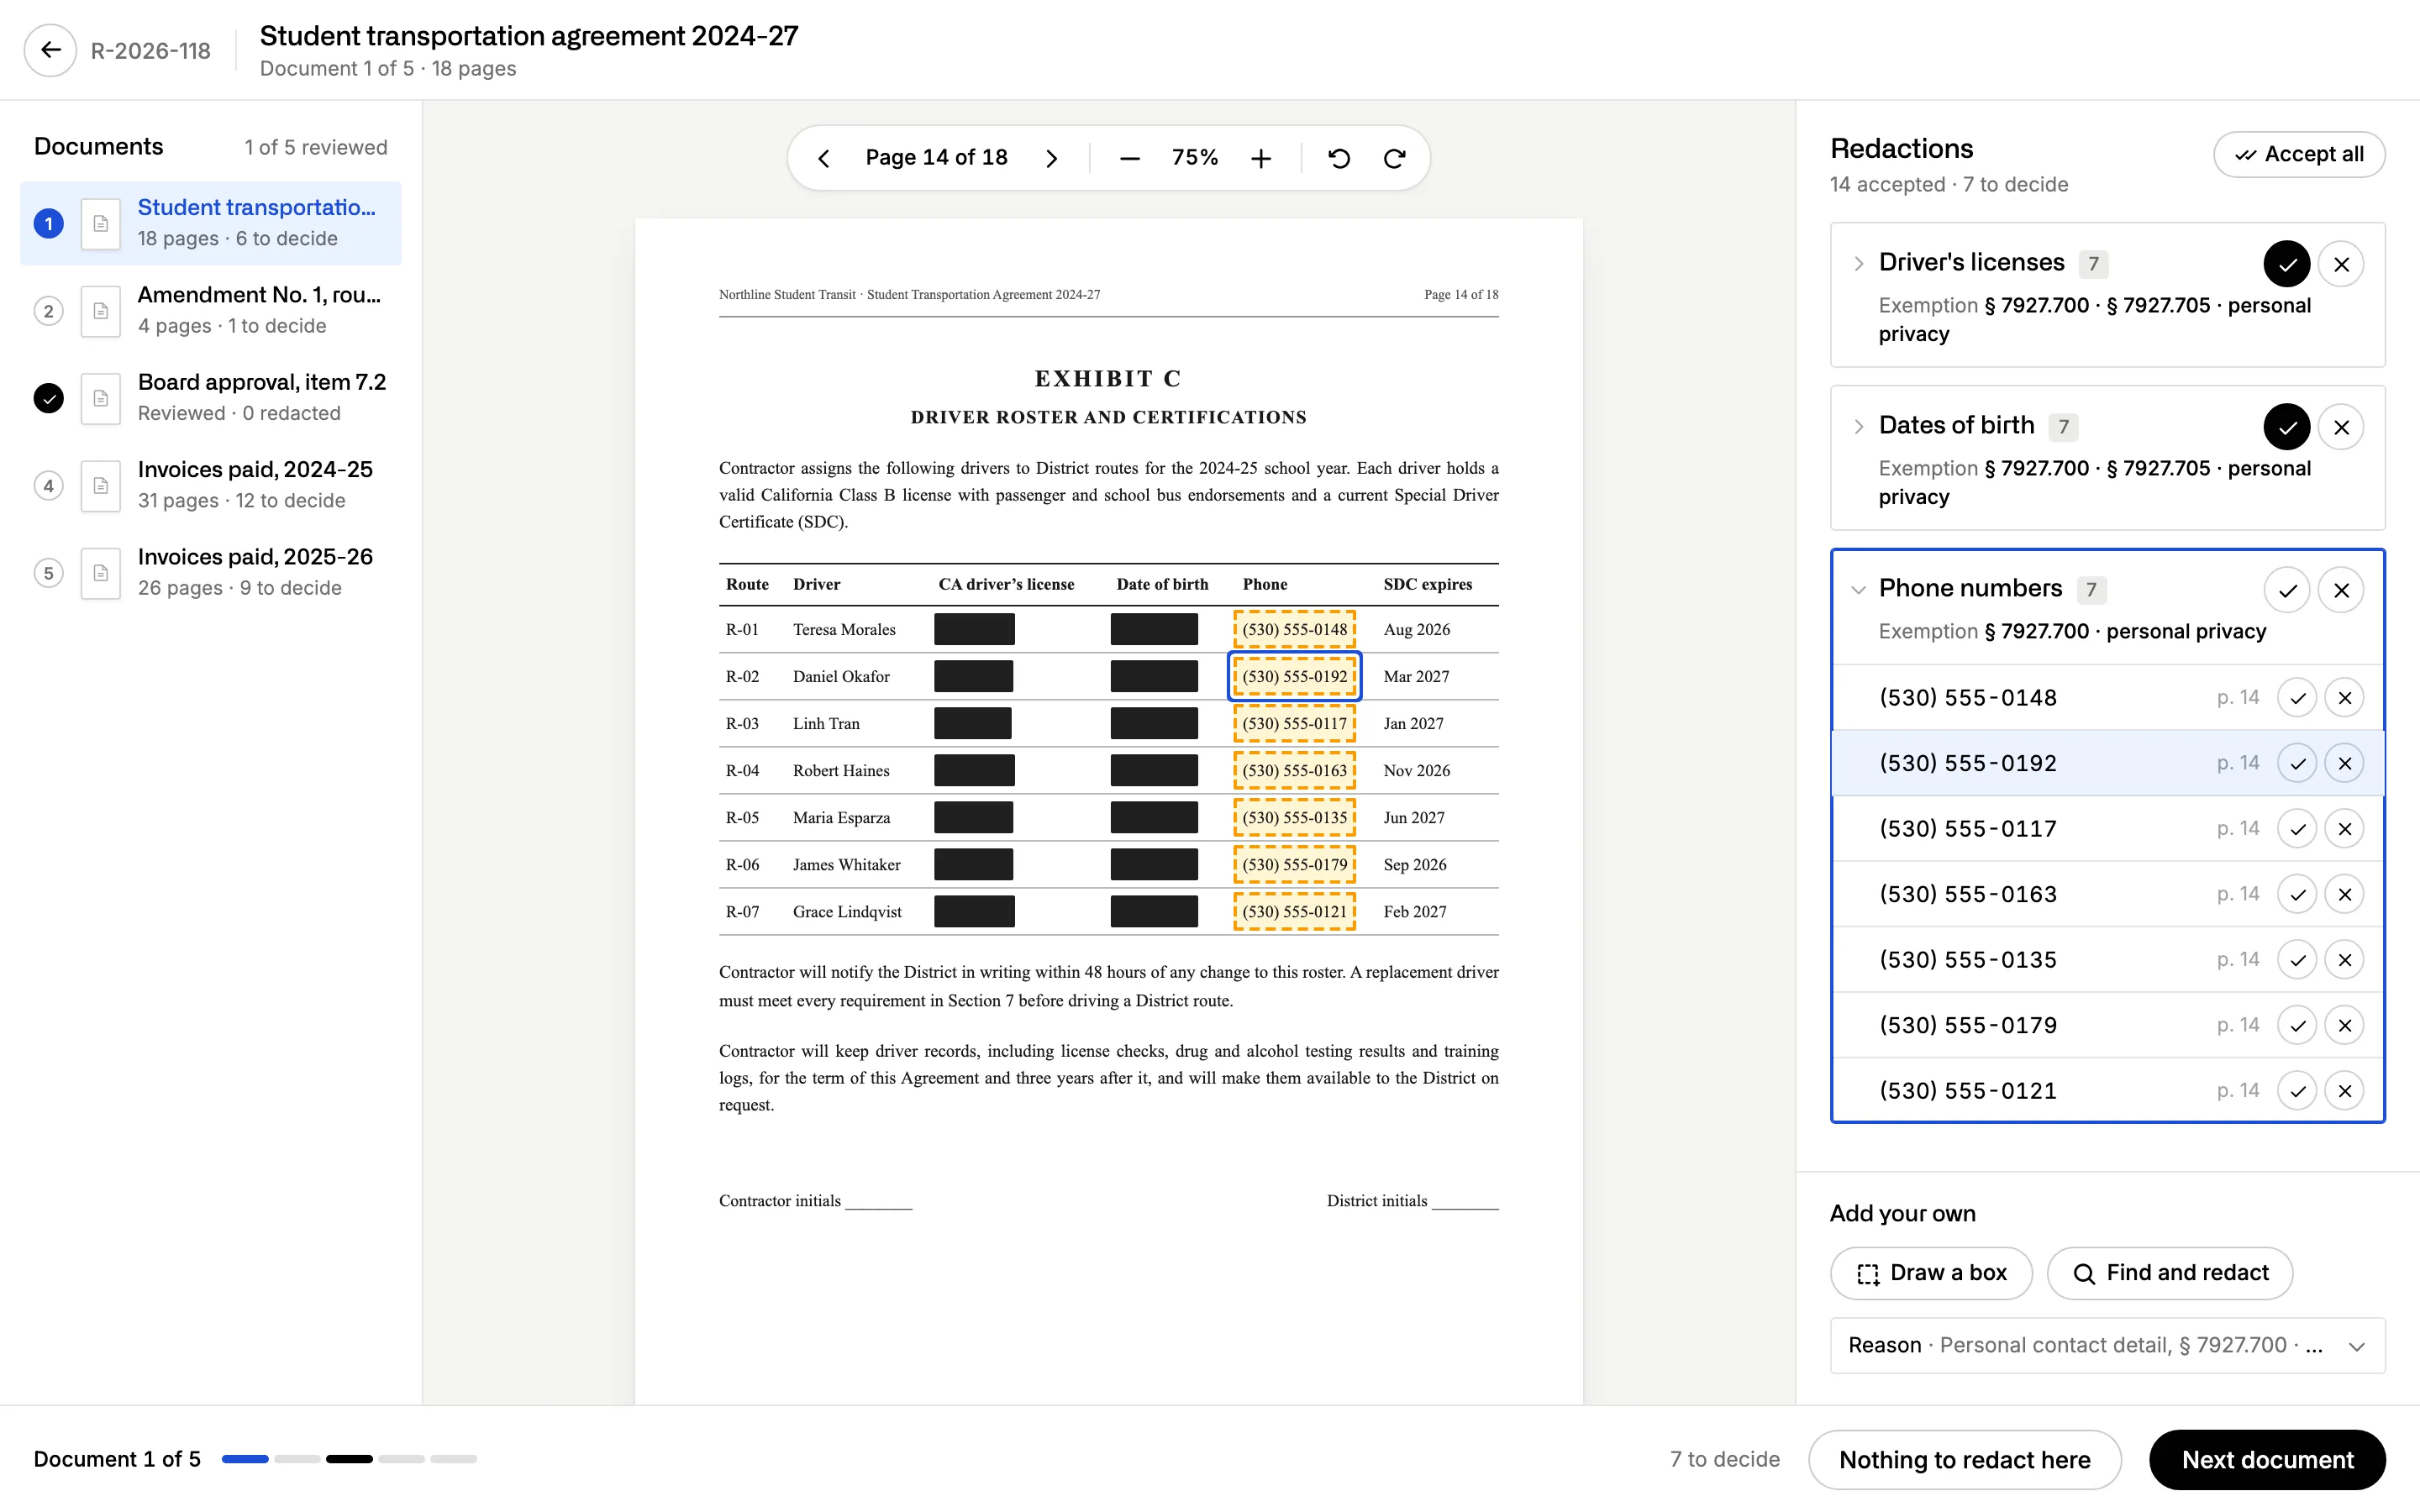Open Invoices paid, 2024-25 document
Viewport: 2420px width, 1512px height.
[x=210, y=485]
